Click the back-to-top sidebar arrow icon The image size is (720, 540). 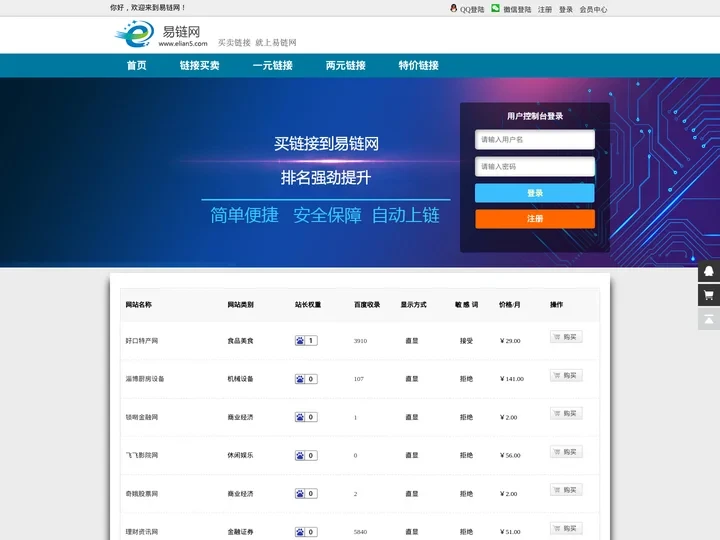click(709, 319)
